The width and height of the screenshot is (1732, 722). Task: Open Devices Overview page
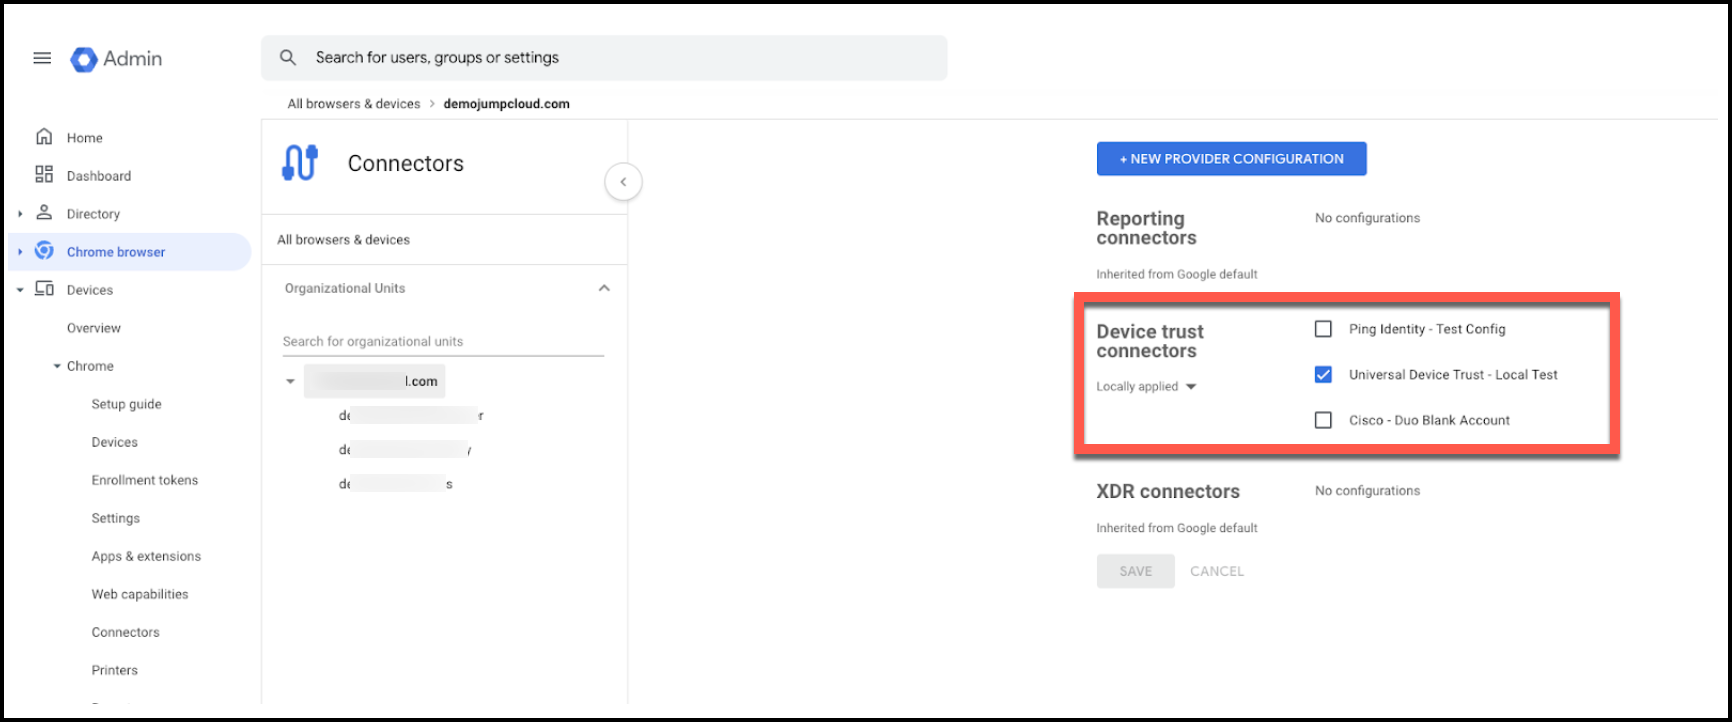point(94,328)
